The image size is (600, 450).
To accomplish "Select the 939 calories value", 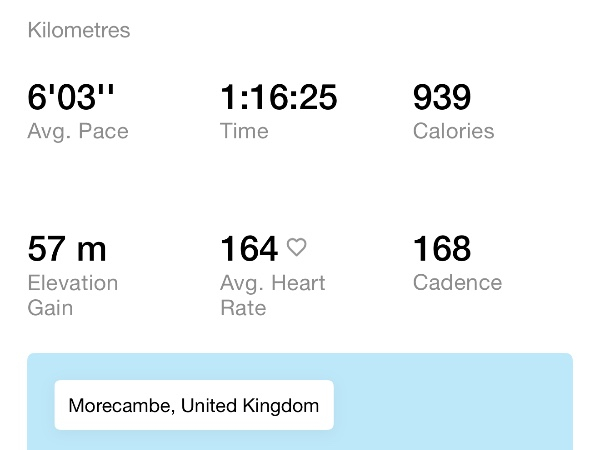I will 442,98.
